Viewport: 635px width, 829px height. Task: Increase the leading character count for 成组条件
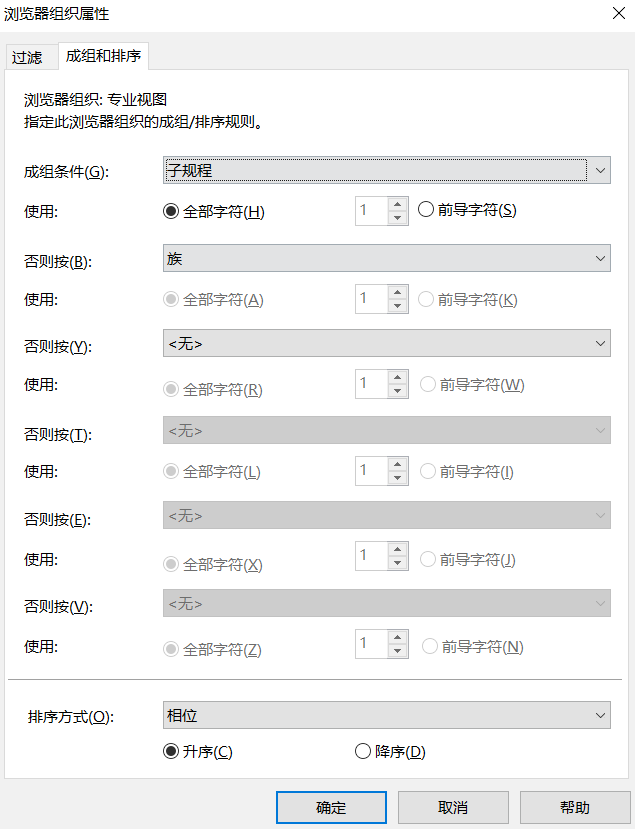point(397,204)
